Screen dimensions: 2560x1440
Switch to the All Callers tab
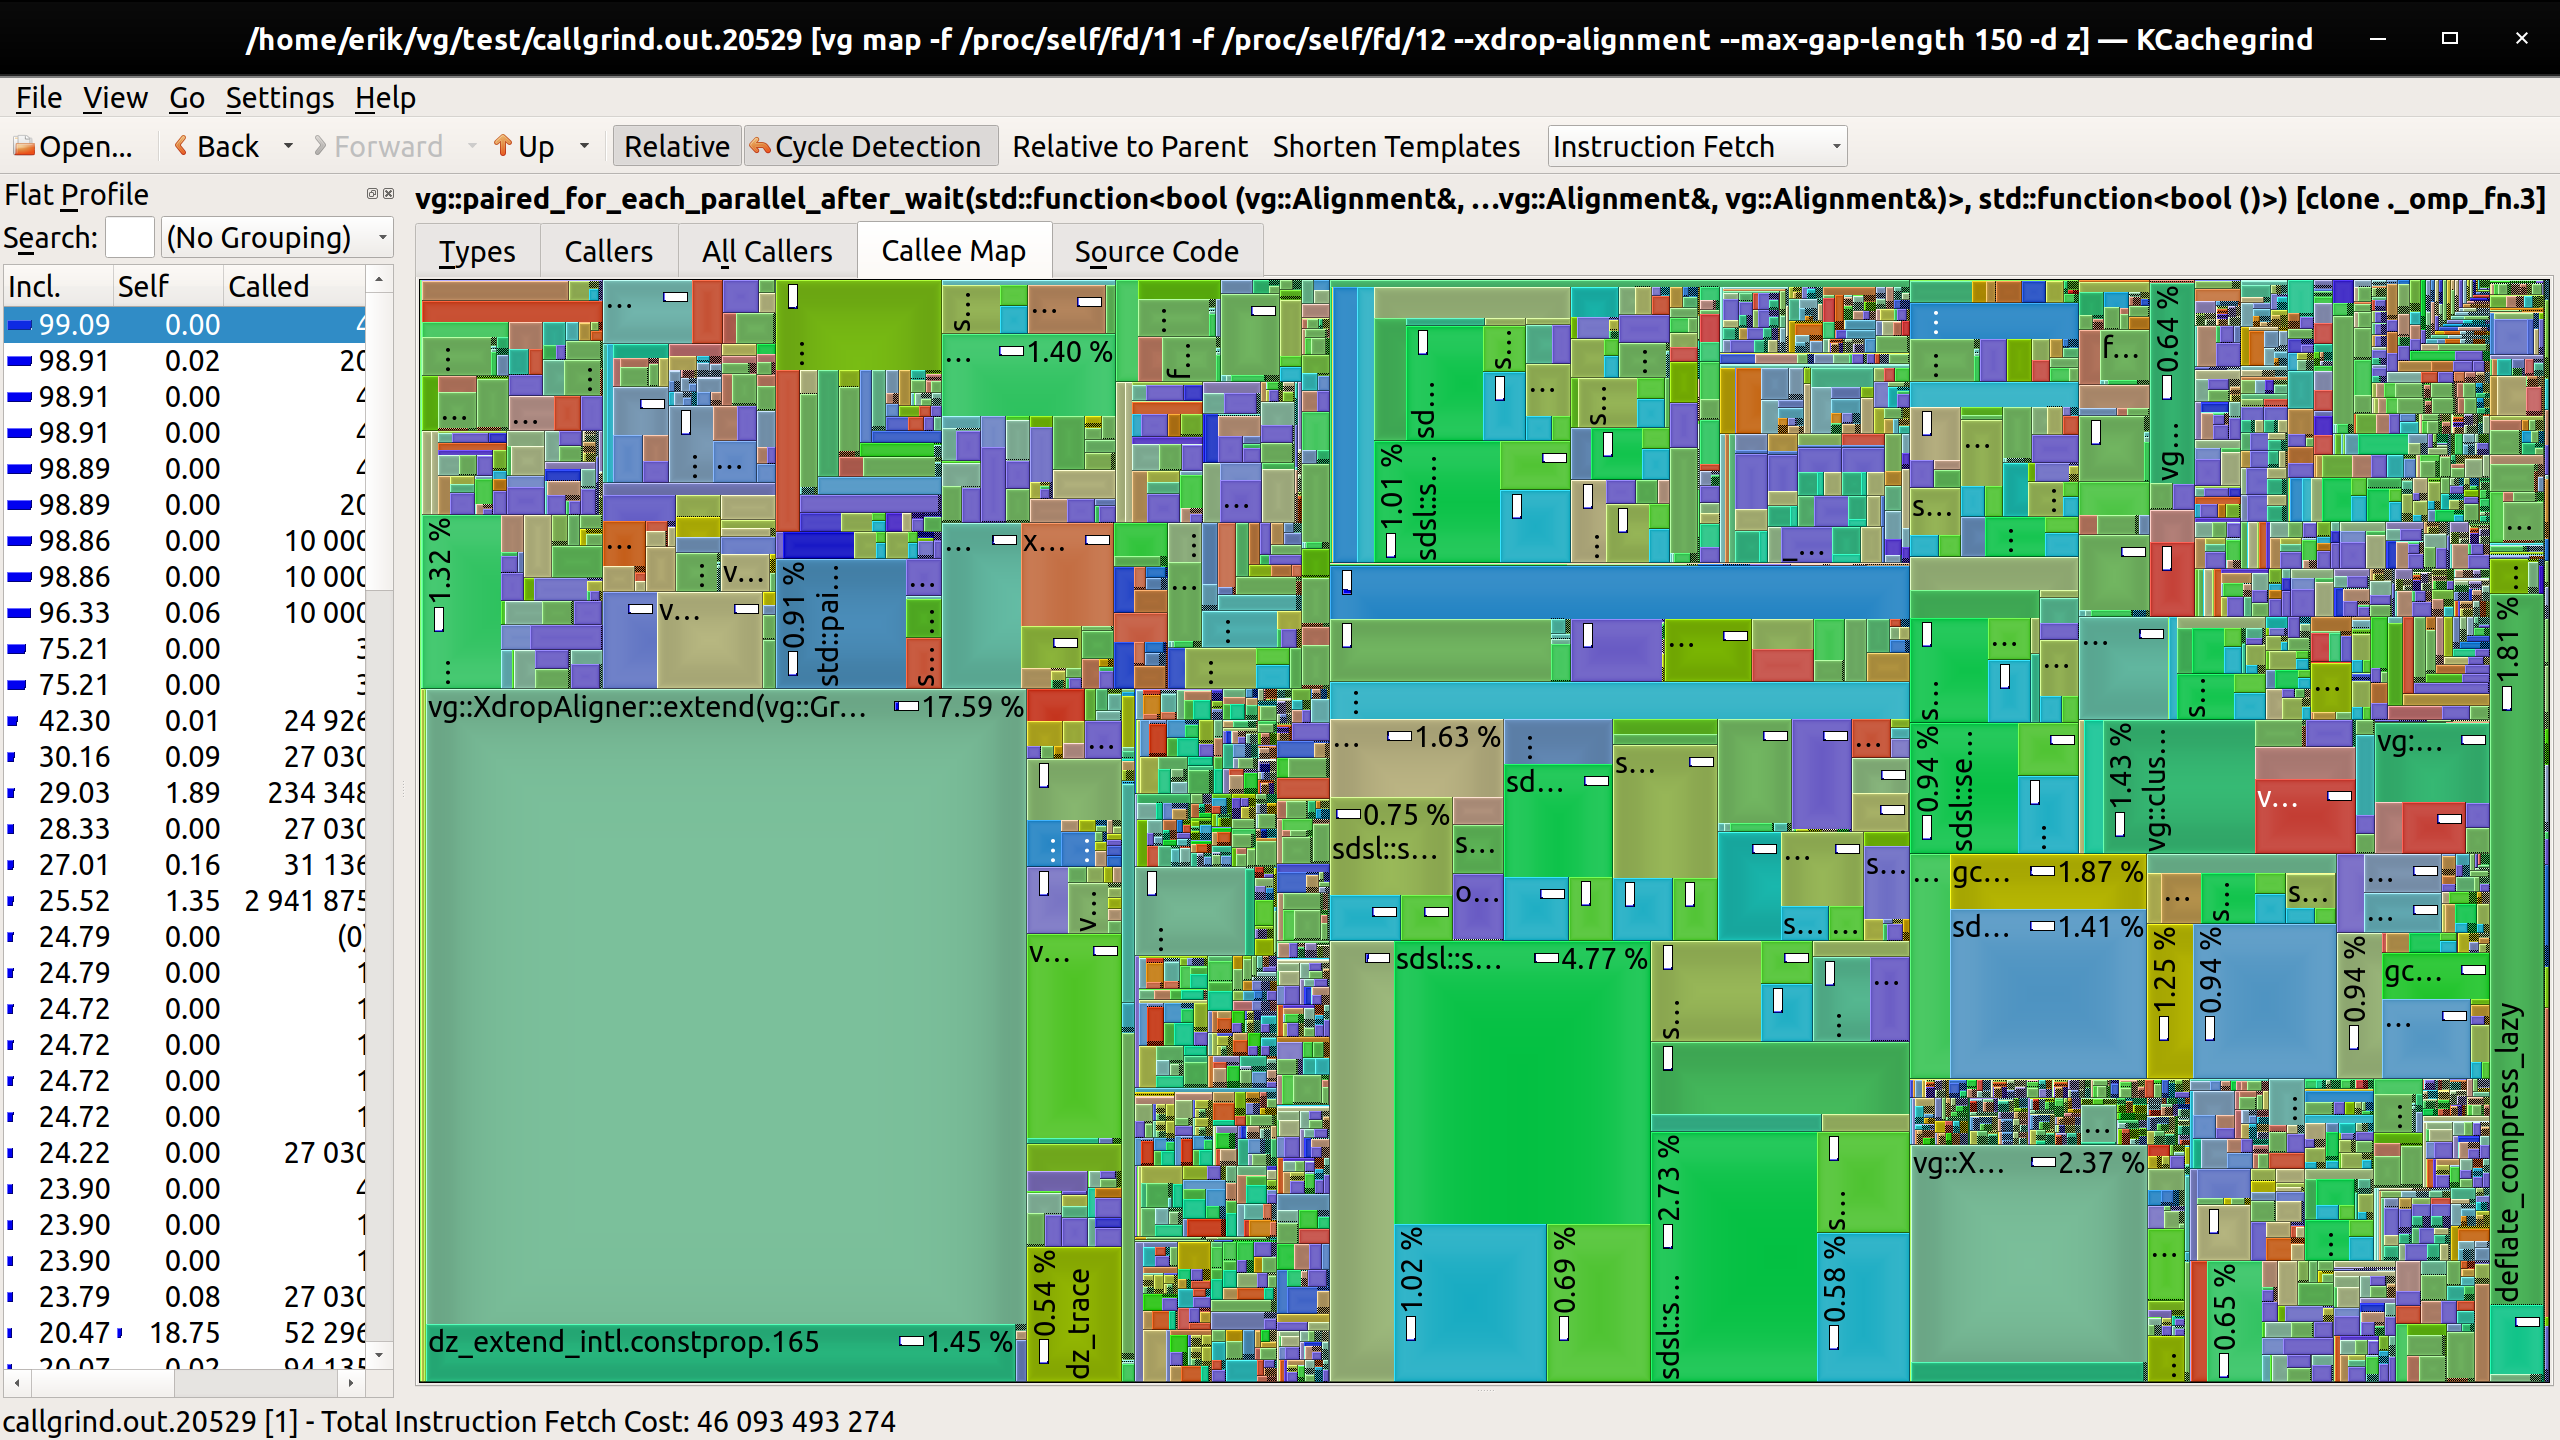point(766,251)
